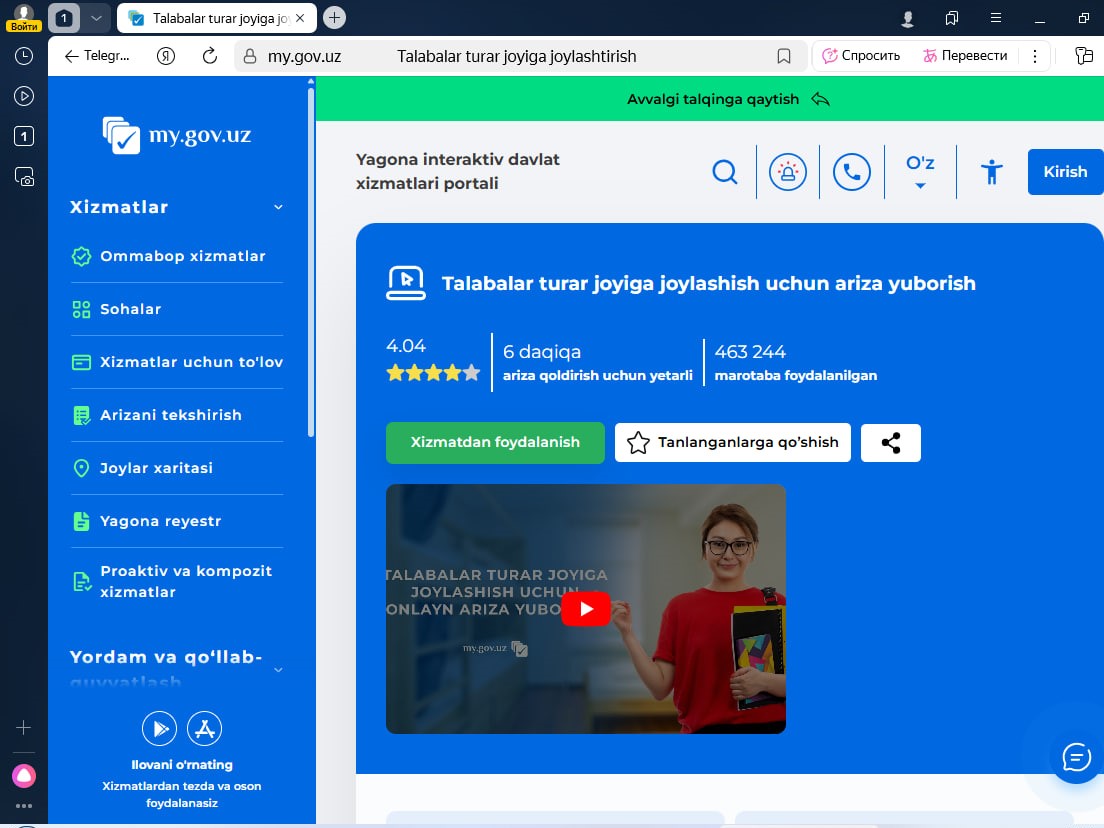Collapse the Xizmatlar sidebar section

pyautogui.click(x=278, y=207)
